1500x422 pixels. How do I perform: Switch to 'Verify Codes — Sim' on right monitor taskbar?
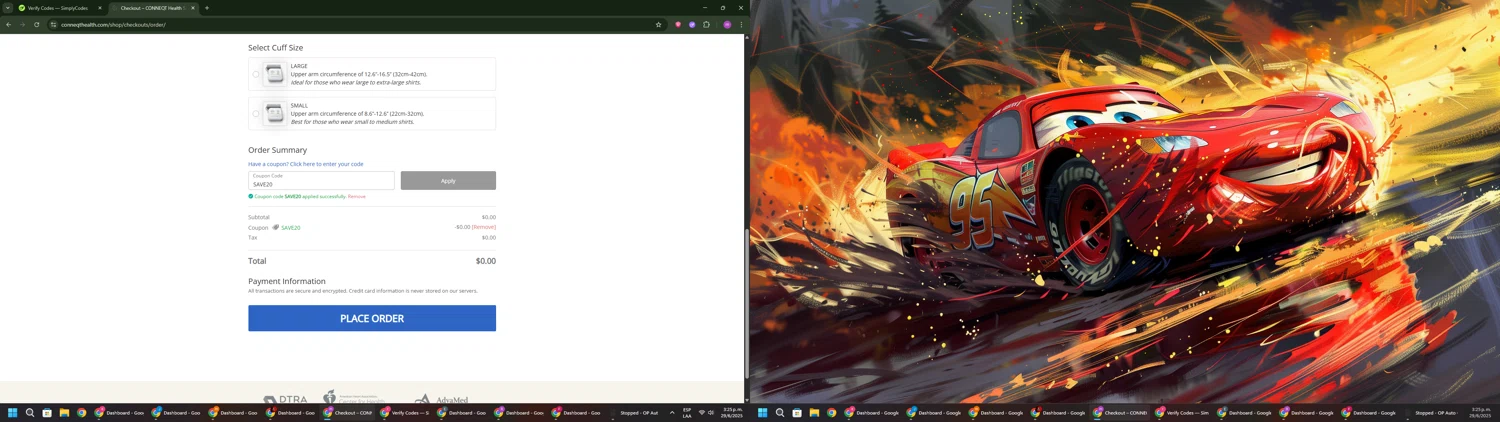1183,413
